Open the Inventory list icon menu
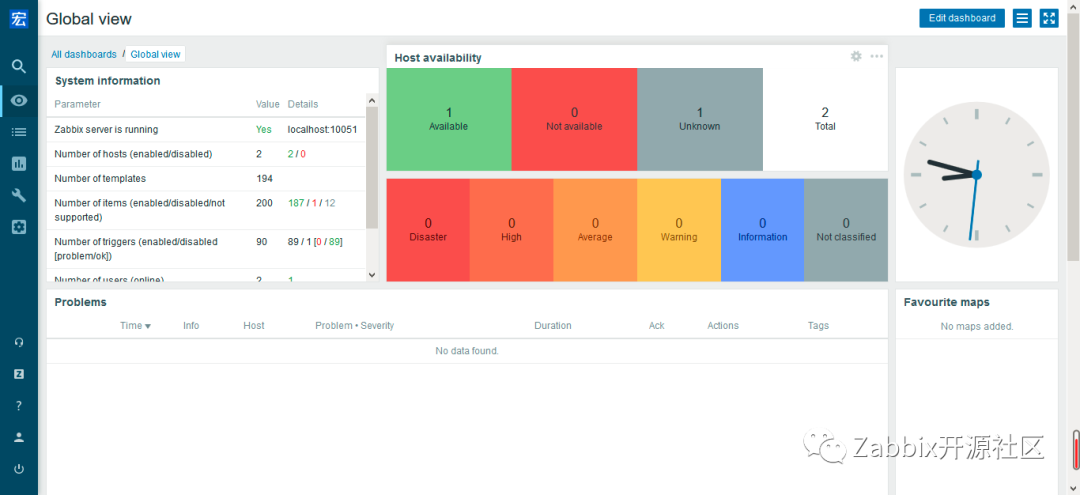This screenshot has height=495, width=1080. point(19,132)
